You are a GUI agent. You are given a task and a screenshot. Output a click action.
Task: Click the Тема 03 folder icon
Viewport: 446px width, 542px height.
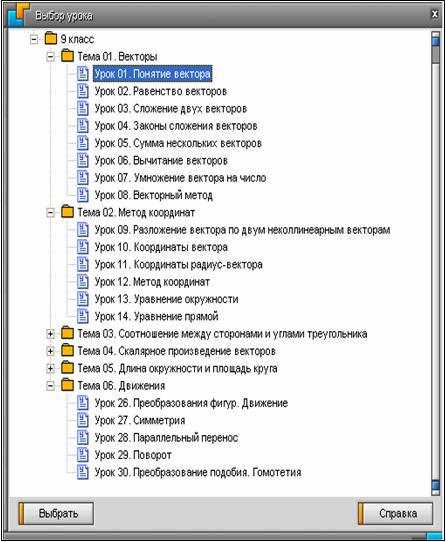click(x=67, y=333)
